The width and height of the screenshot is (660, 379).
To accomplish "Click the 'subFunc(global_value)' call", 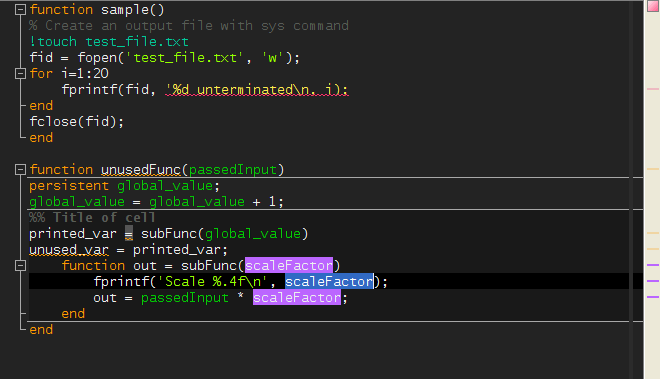I will click(224, 234).
